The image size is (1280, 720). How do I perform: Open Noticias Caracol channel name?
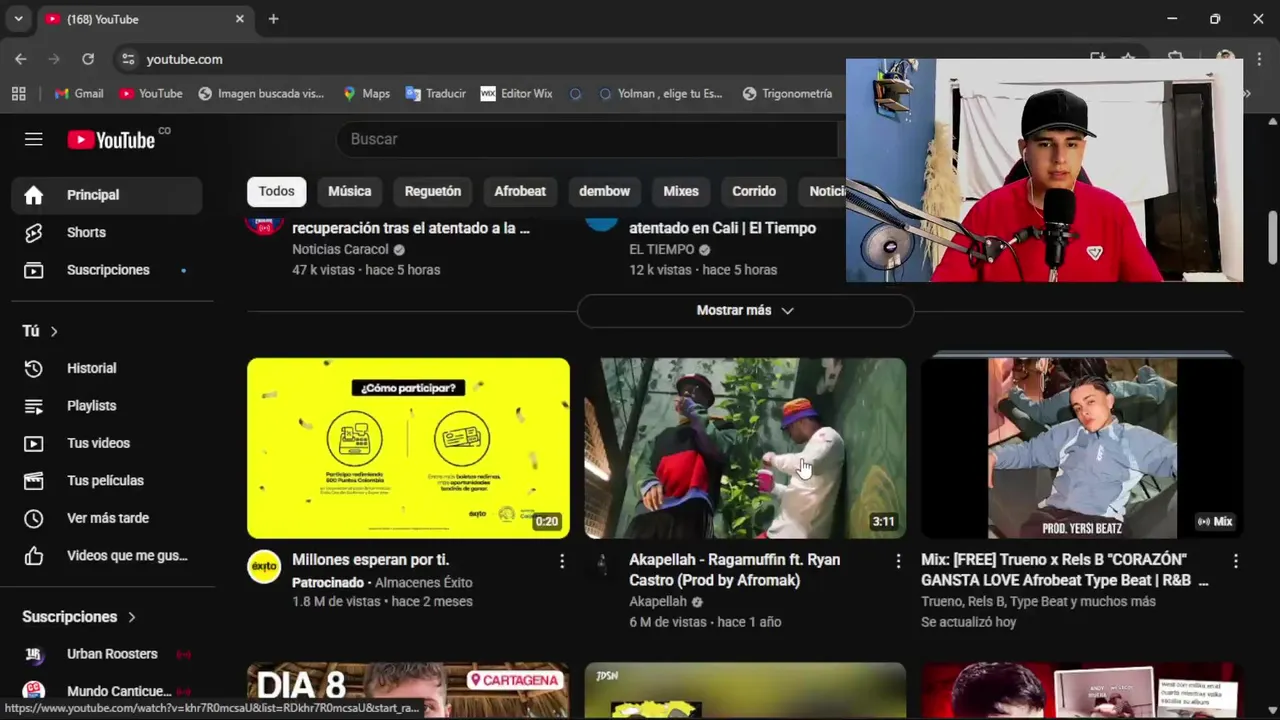click(340, 249)
